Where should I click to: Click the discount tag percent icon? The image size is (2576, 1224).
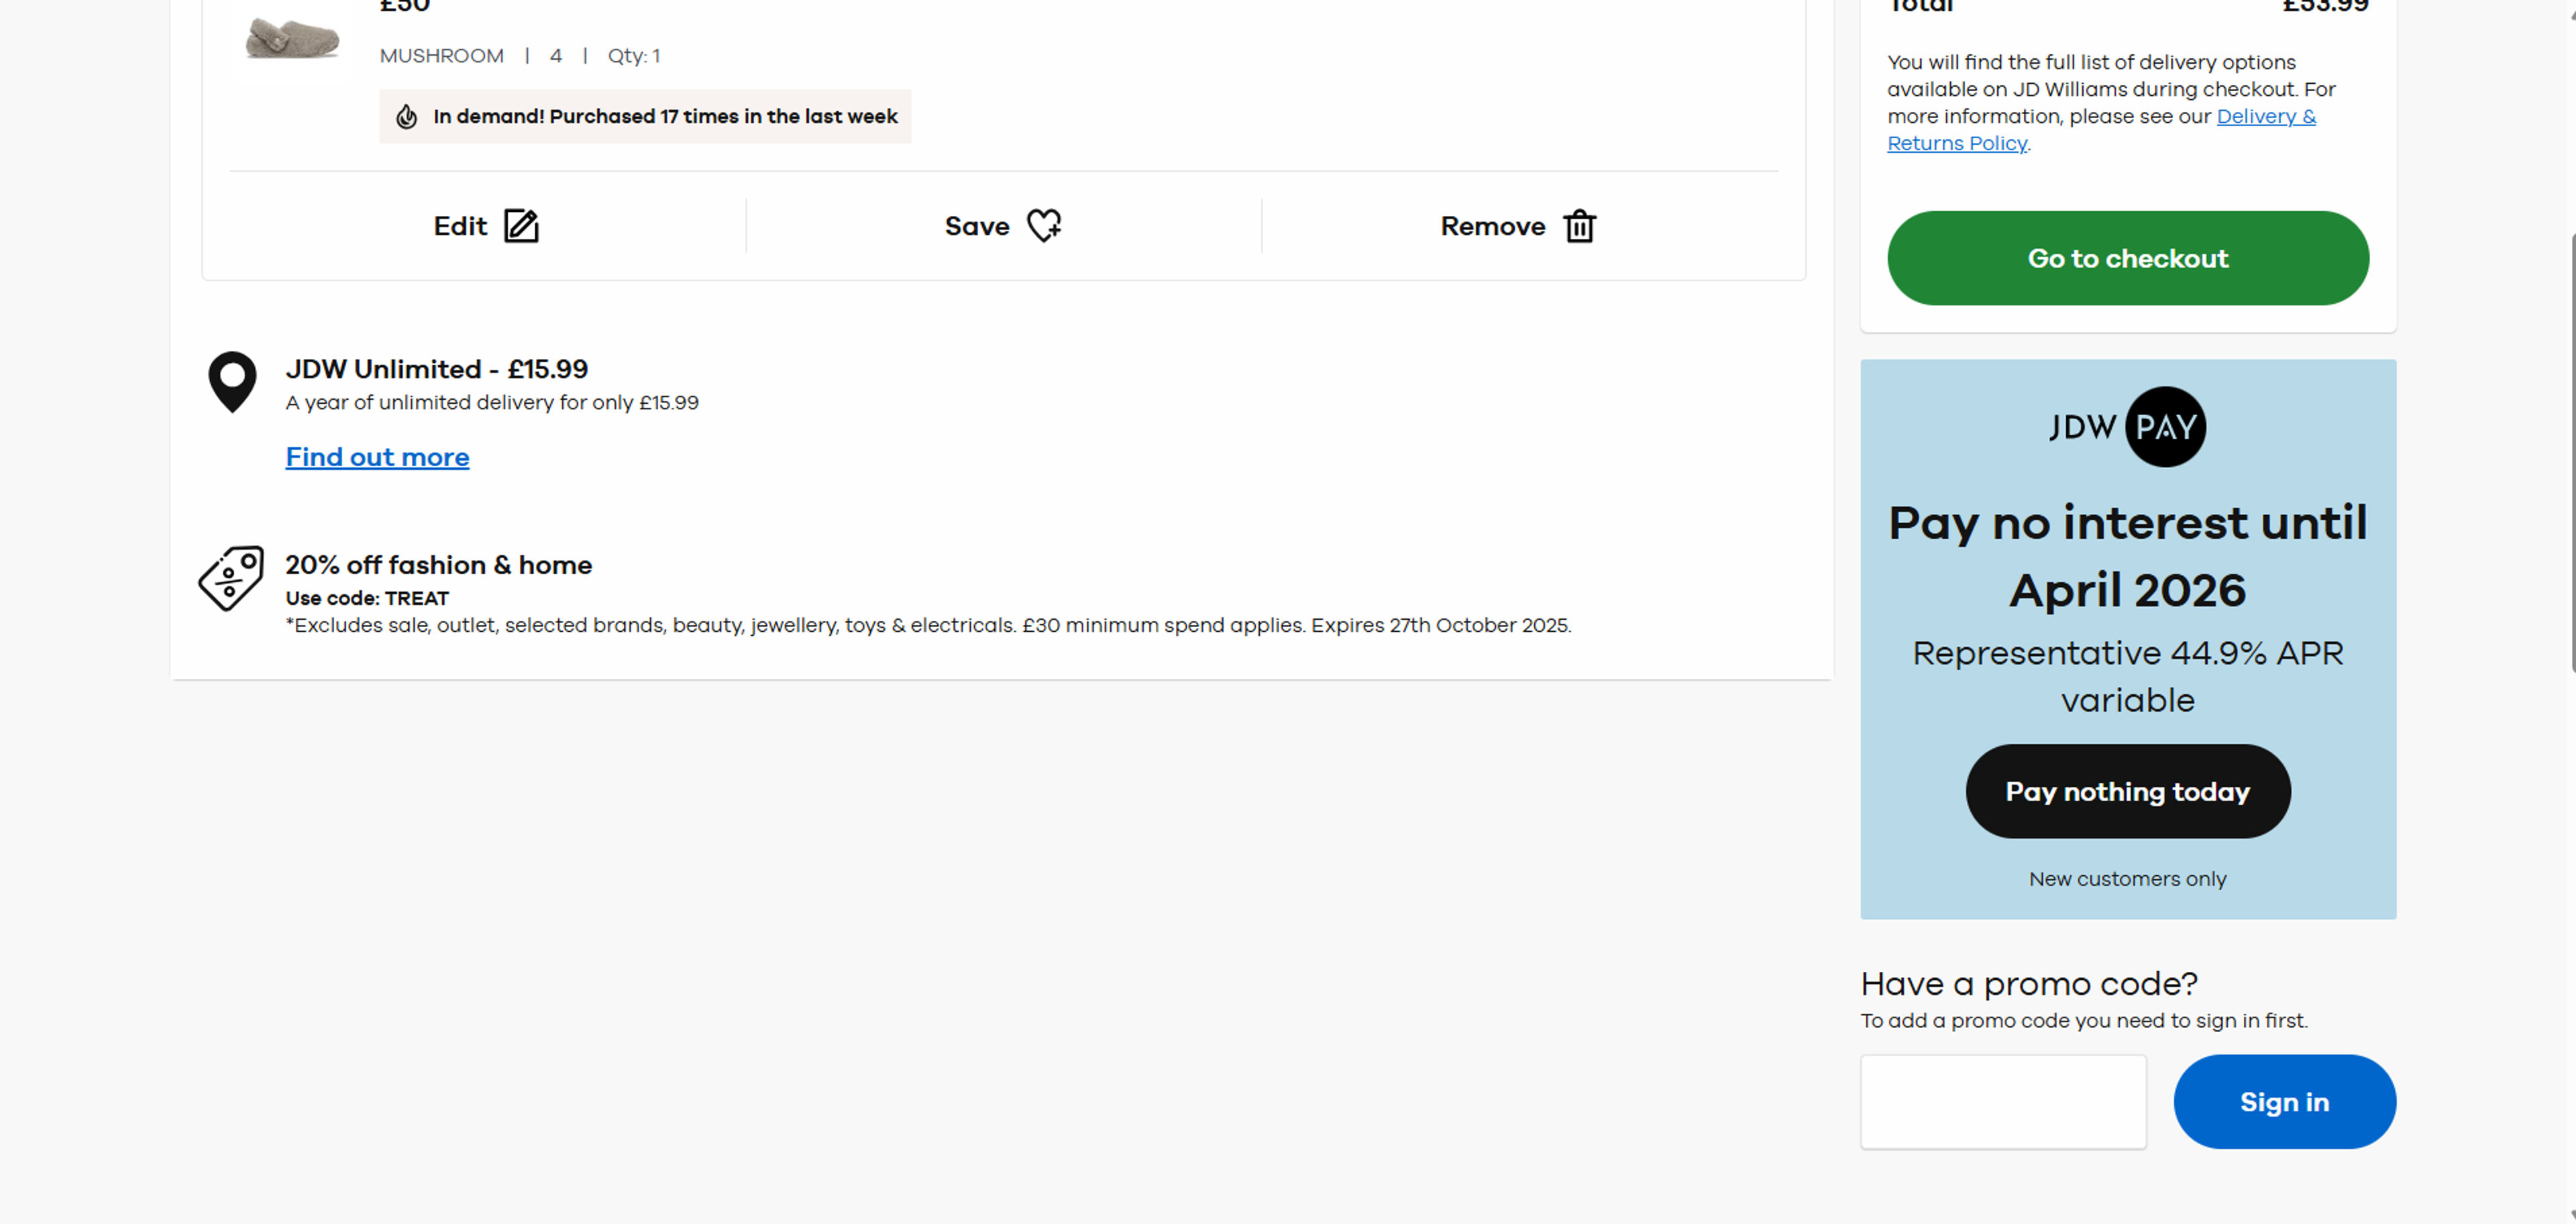231,578
